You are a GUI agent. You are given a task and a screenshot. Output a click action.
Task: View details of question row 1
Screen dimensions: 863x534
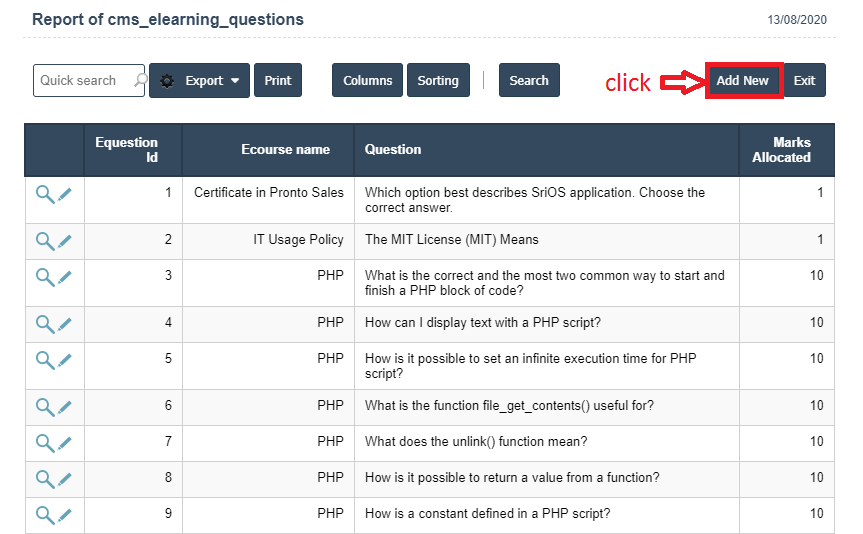point(45,194)
